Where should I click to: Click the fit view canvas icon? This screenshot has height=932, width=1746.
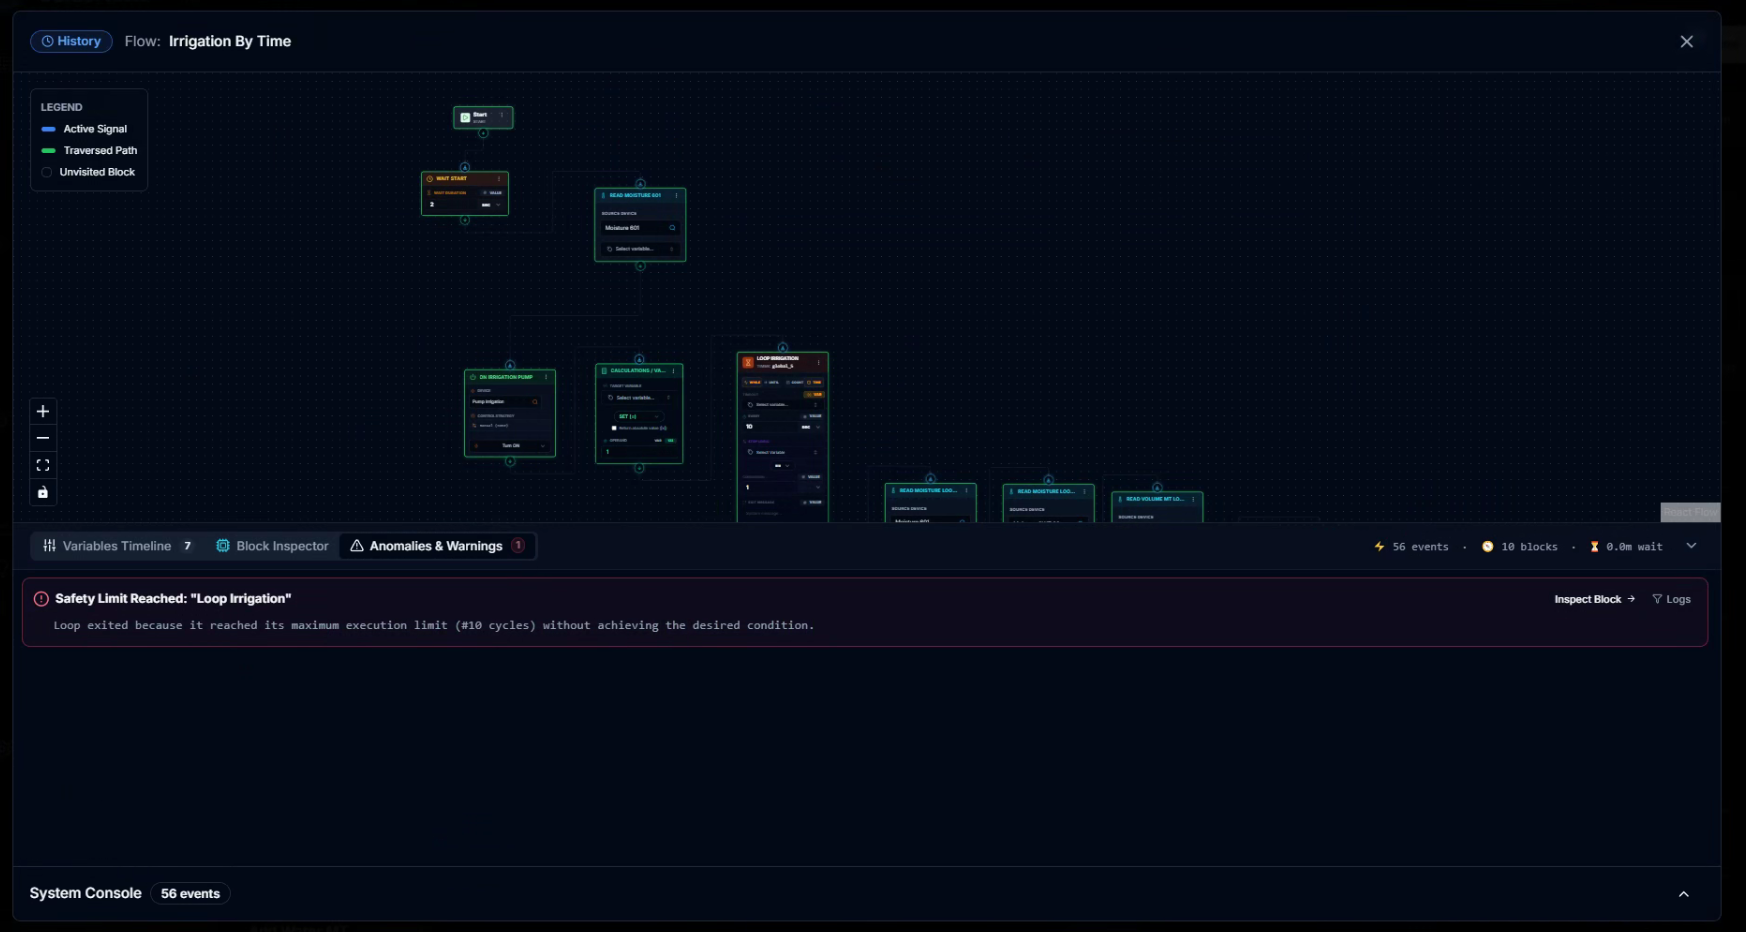43,465
